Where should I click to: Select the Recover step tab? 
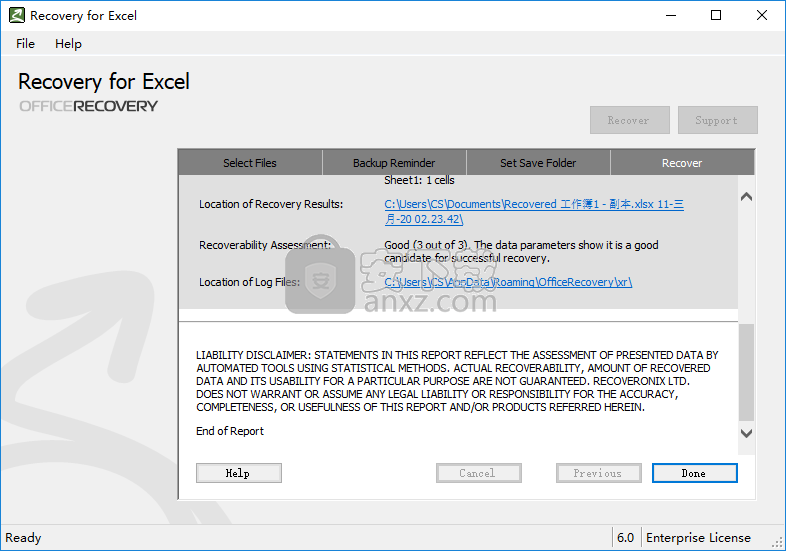click(x=682, y=162)
